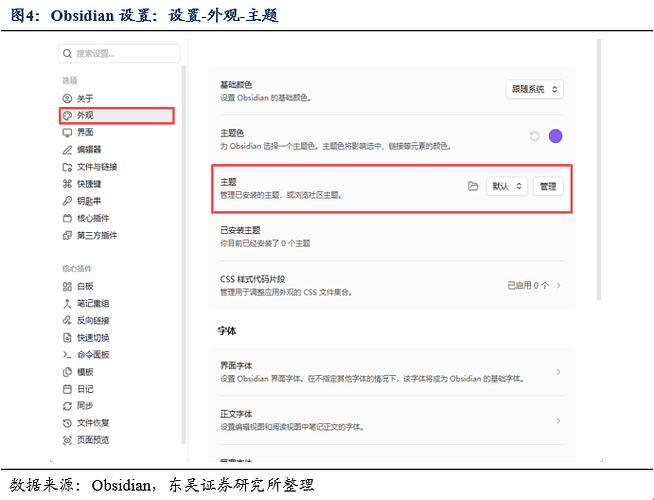The image size is (654, 500).
Task: Select the 编辑器 pencil icon
Action: 67,150
